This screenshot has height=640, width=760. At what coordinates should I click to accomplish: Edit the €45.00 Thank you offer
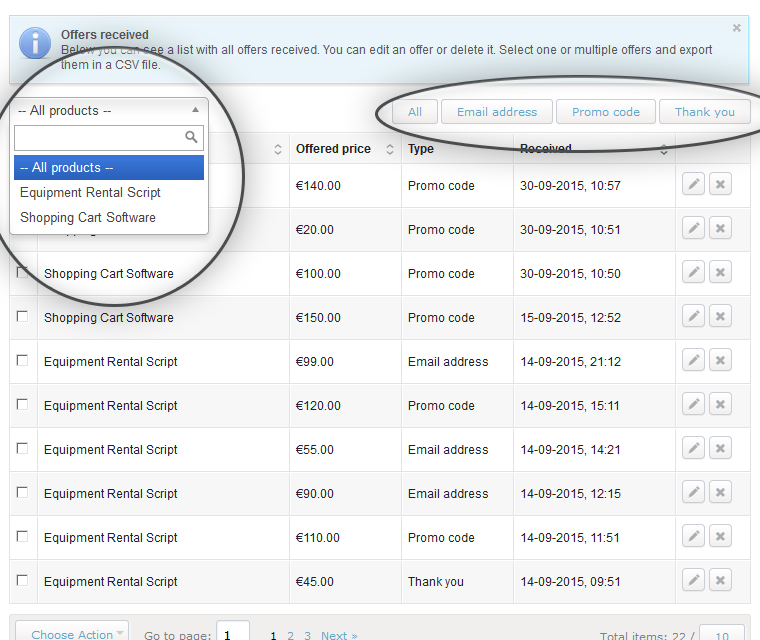693,580
